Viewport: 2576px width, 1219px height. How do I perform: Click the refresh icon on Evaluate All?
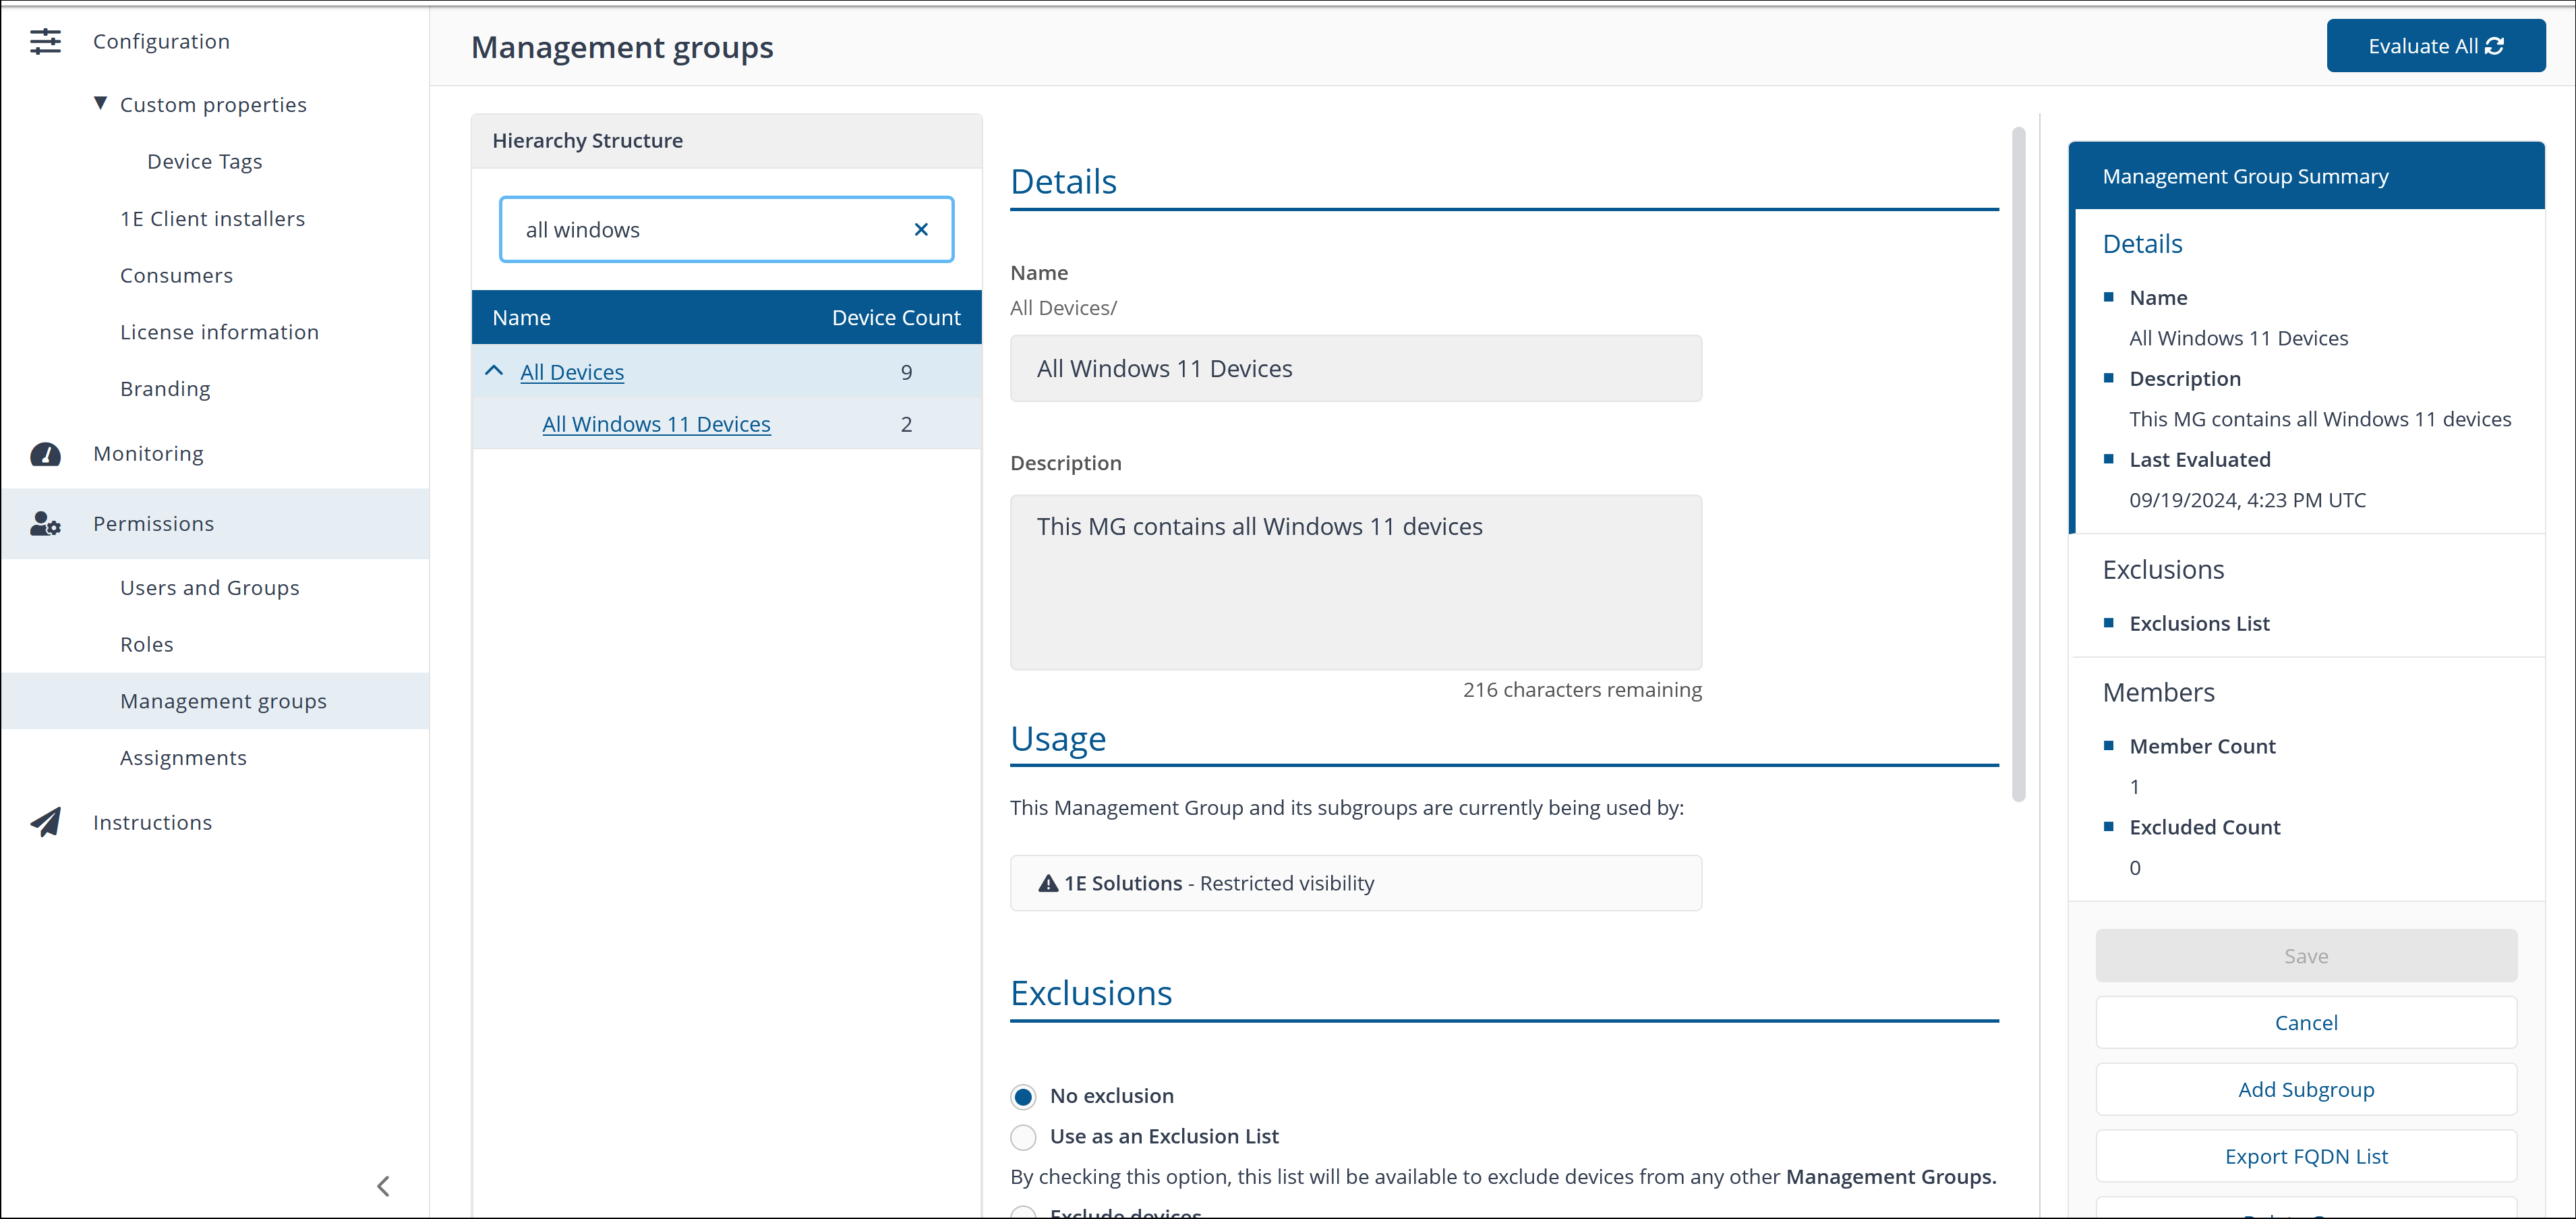click(2495, 46)
